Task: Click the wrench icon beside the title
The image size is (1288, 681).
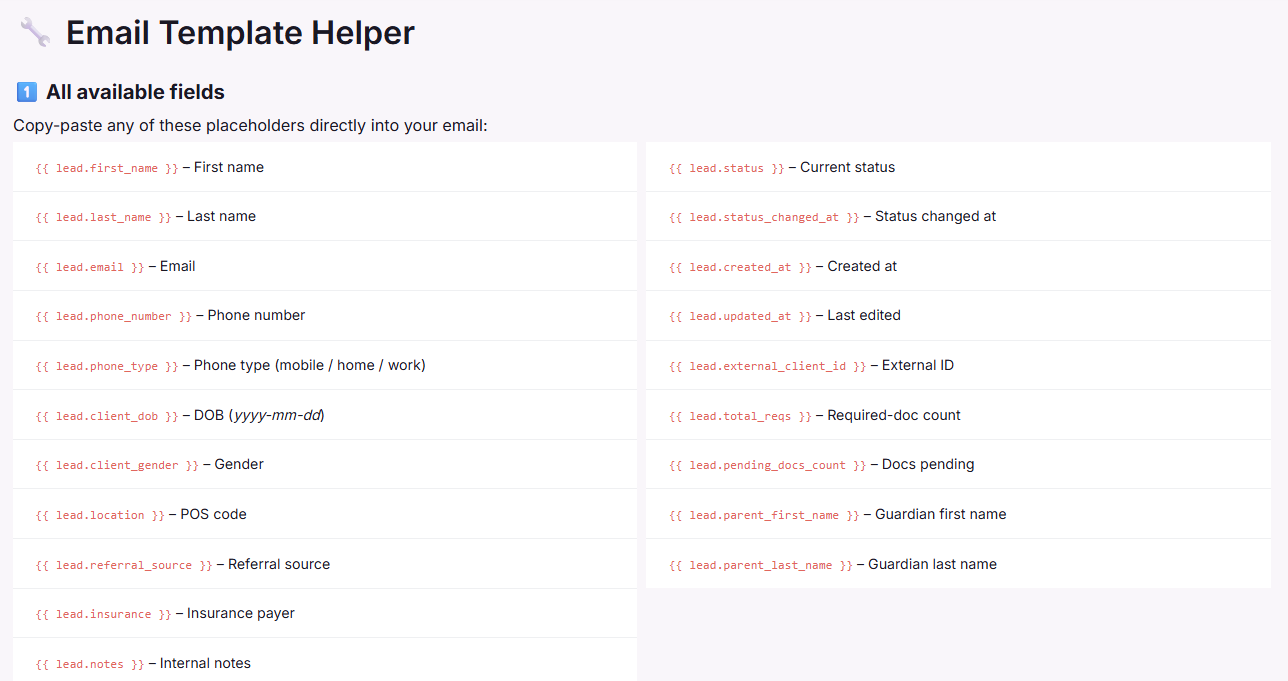Action: (35, 33)
